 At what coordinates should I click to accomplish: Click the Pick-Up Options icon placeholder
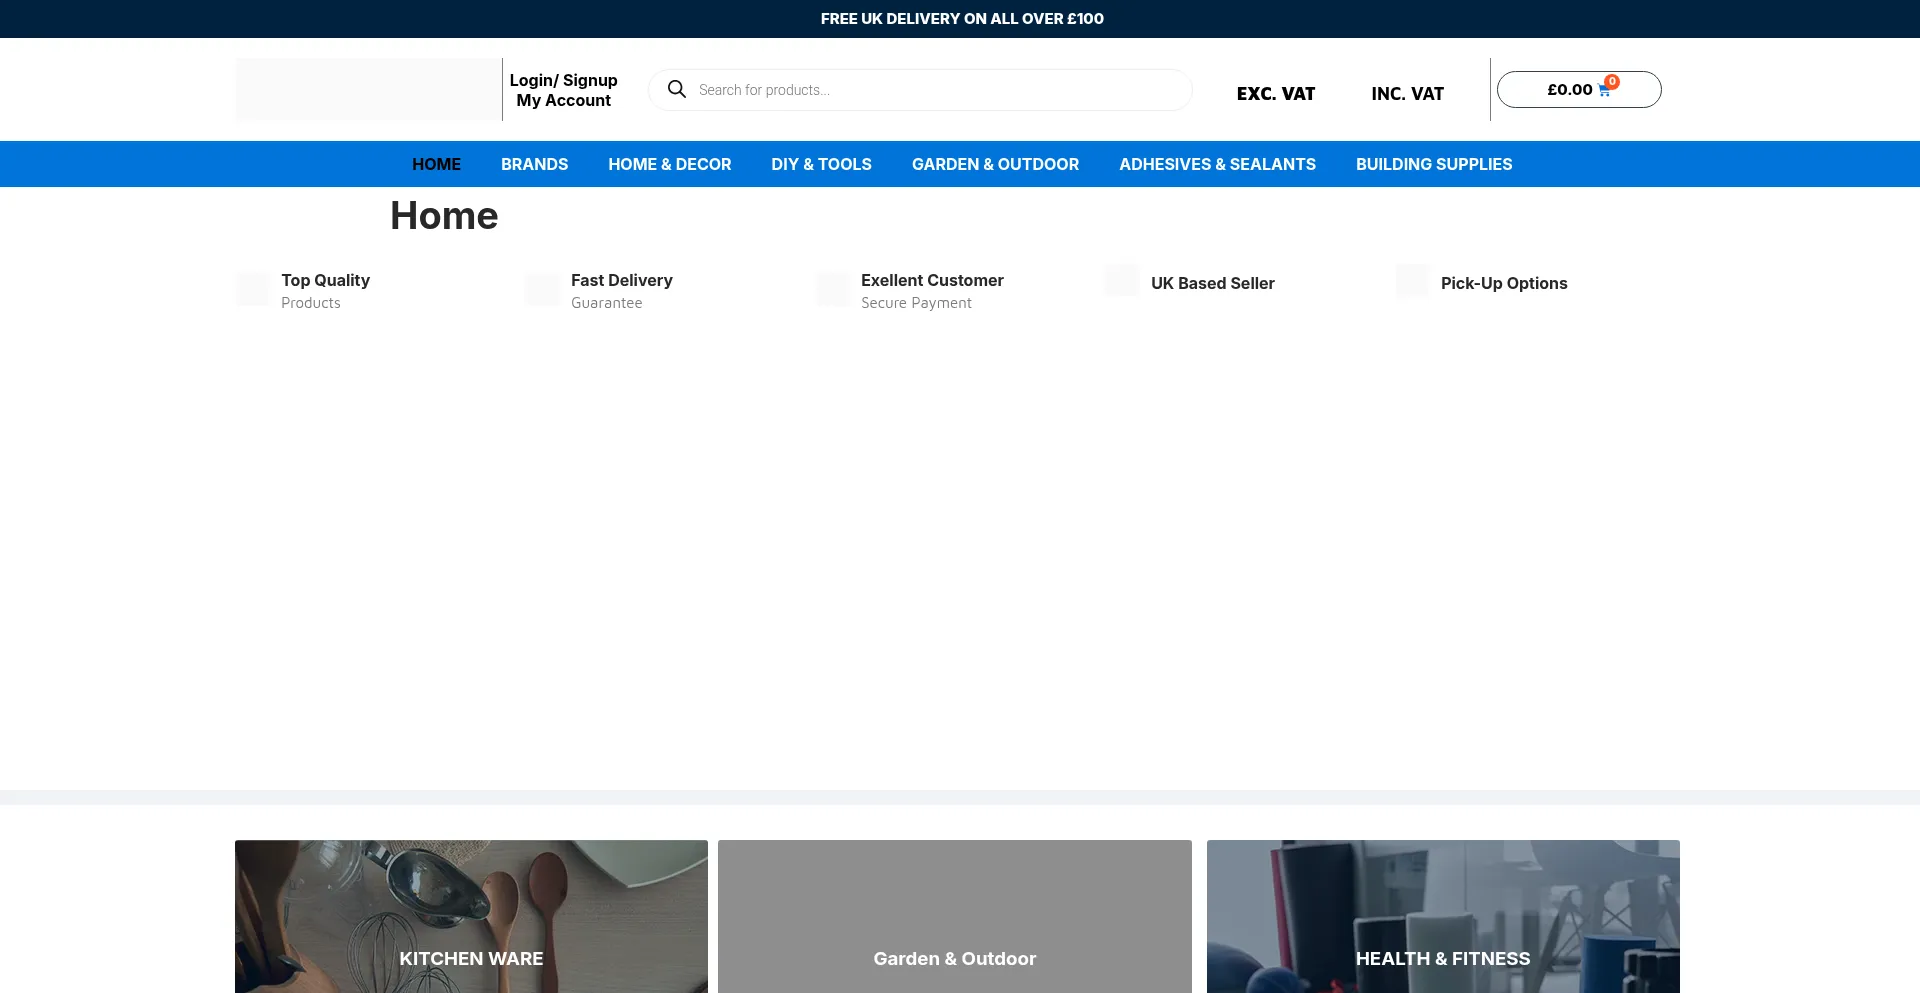(x=1413, y=281)
